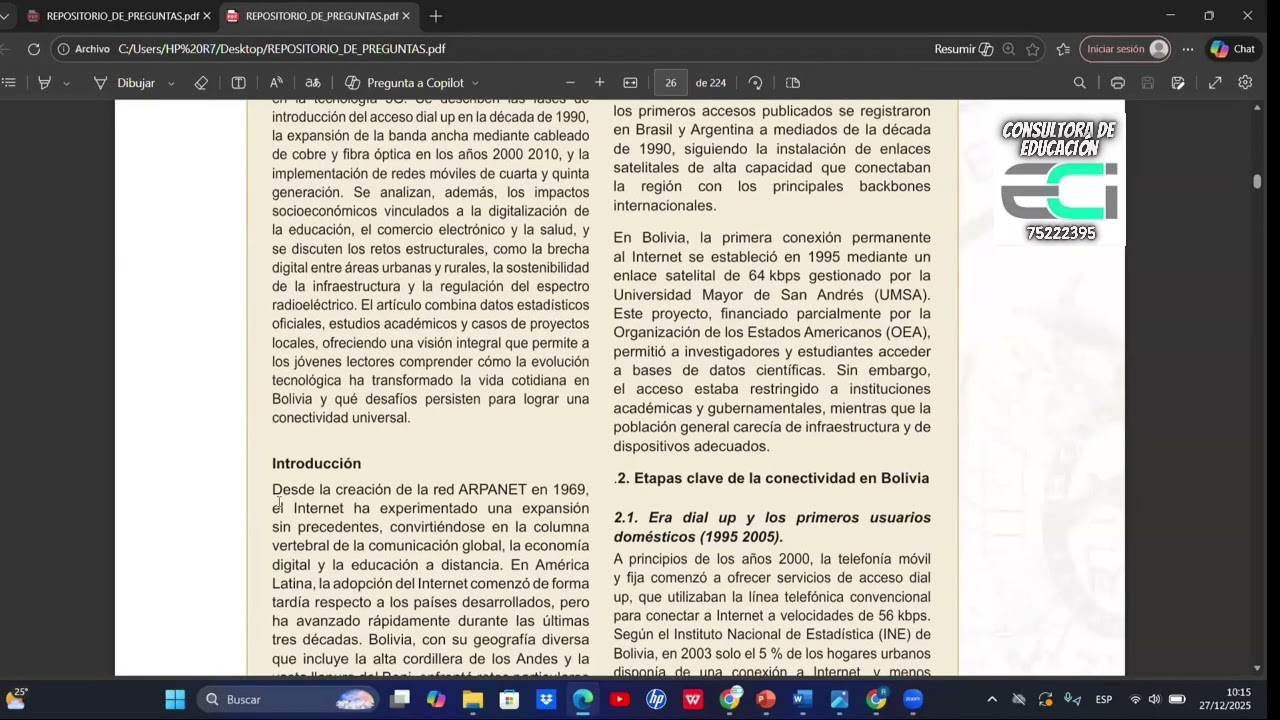Image resolution: width=1280 pixels, height=720 pixels.
Task: Open tab actions menu chevron
Action: (4, 16)
